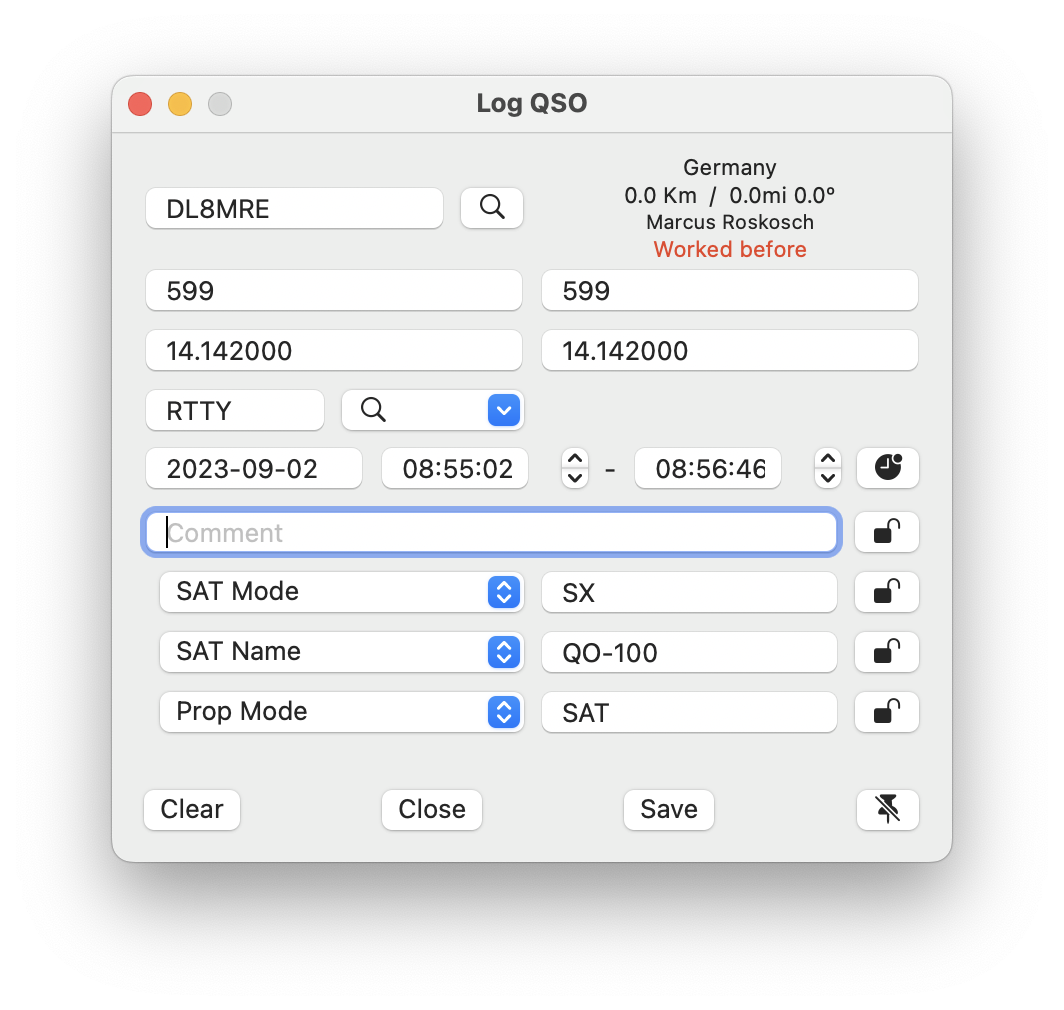Click the sent report 599 field
Image resolution: width=1064 pixels, height=1010 pixels.
click(x=334, y=291)
